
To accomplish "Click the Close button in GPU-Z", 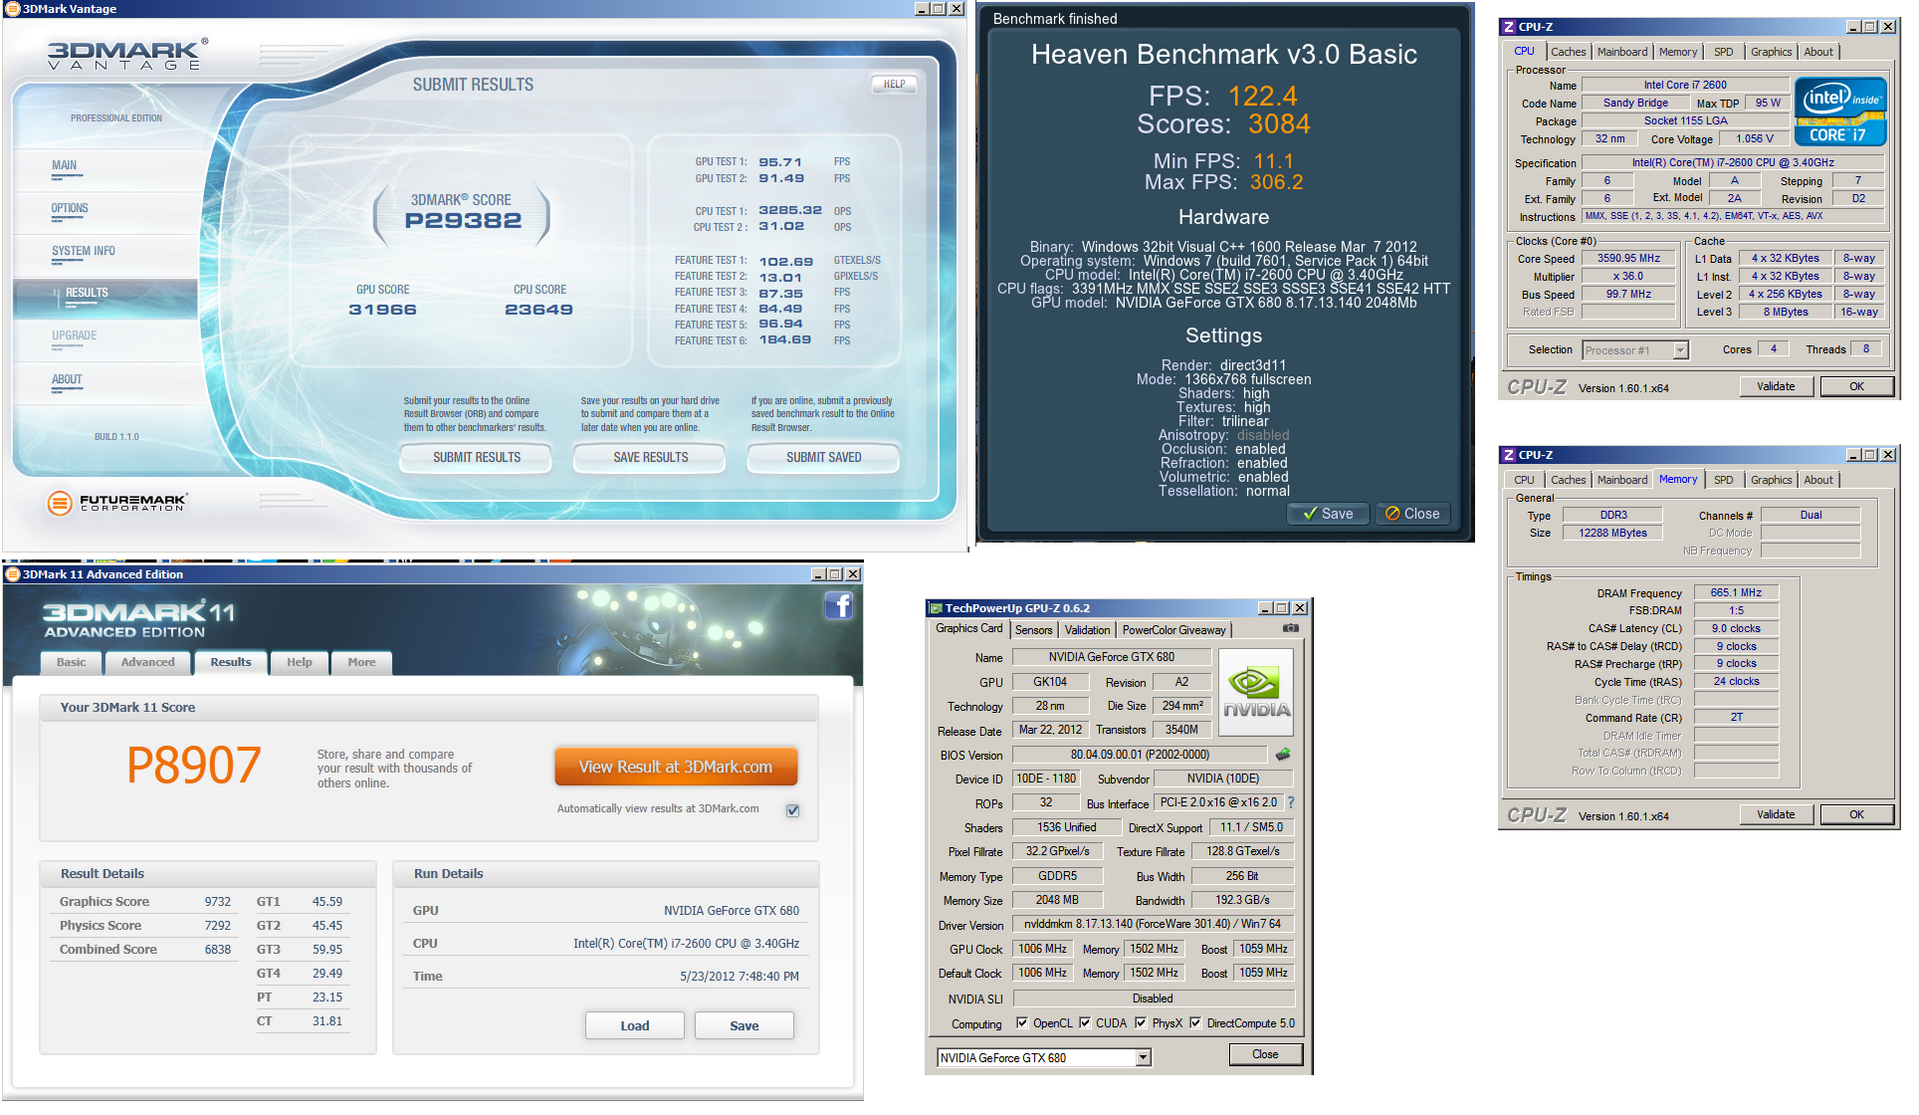I will click(x=1264, y=1055).
